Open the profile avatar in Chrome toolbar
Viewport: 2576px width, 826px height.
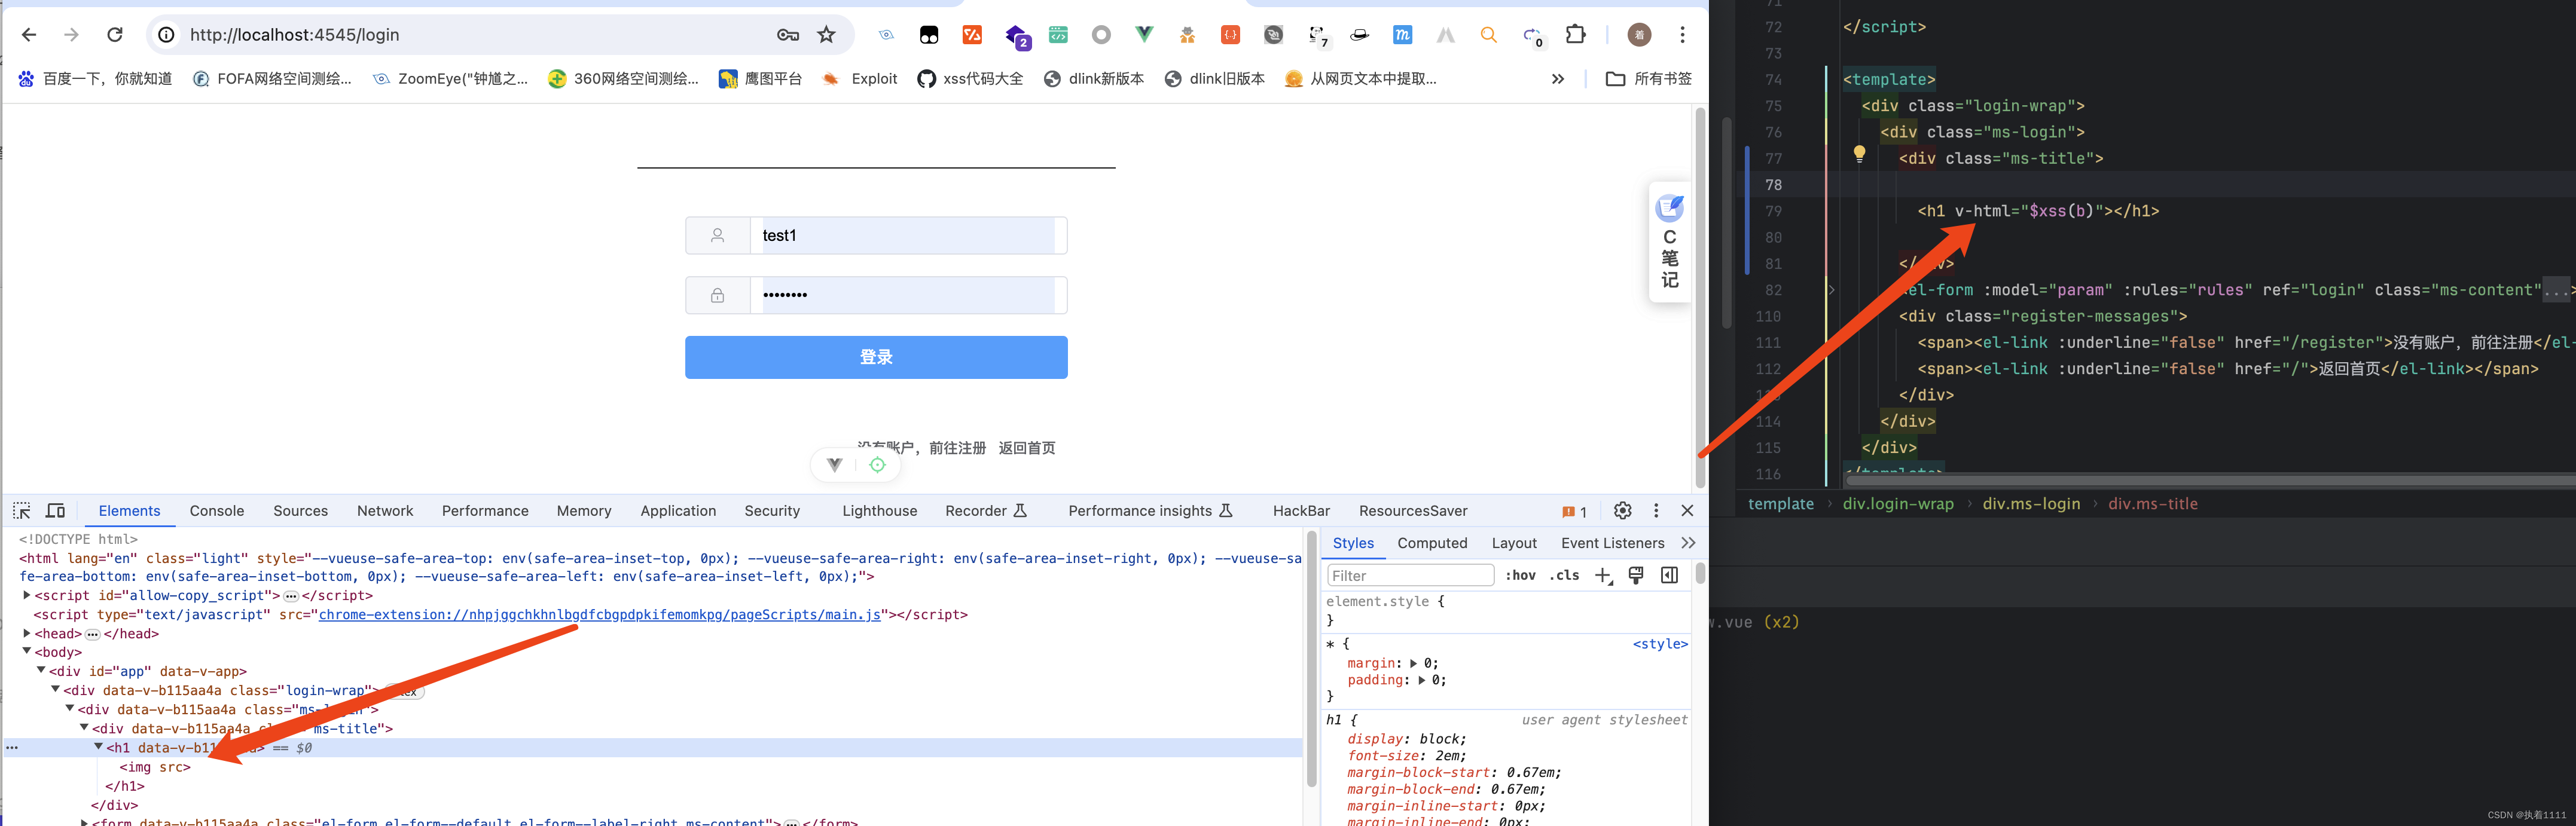pos(1639,35)
